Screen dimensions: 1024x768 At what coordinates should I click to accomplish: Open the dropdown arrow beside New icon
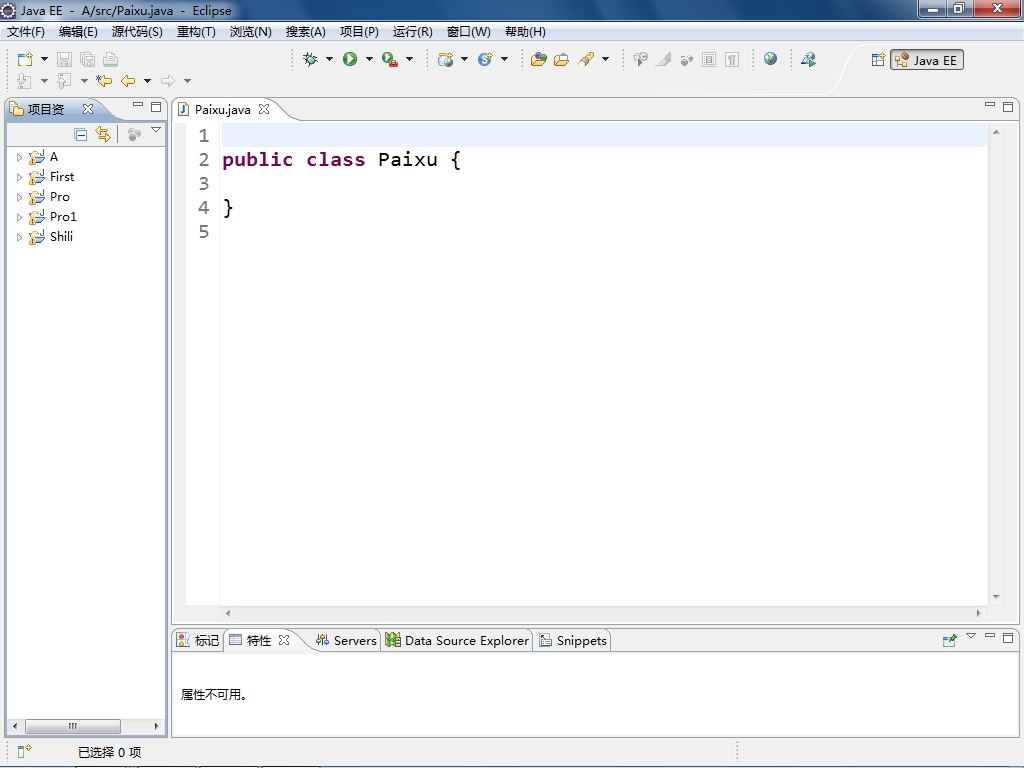click(x=44, y=59)
